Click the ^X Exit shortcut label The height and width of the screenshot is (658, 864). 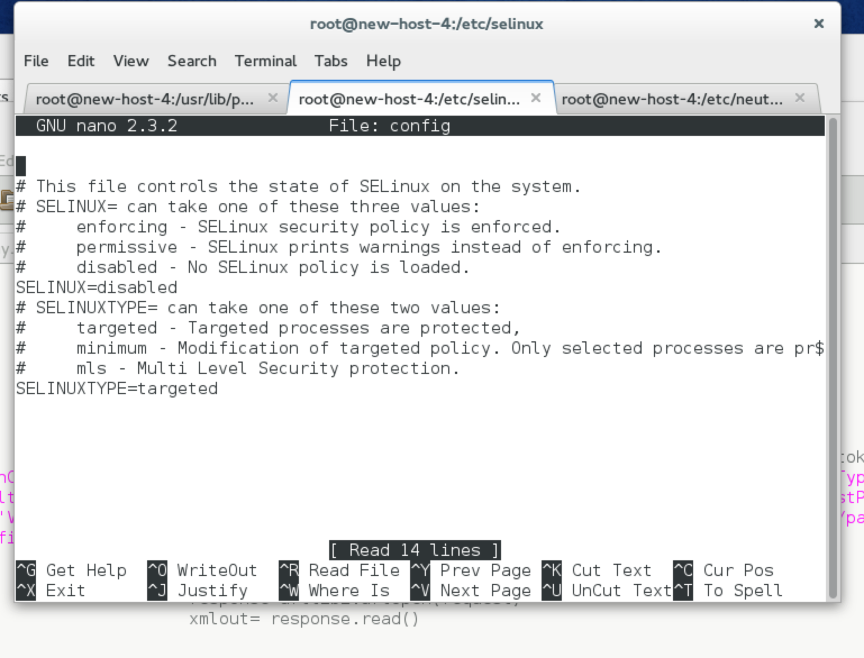48,590
